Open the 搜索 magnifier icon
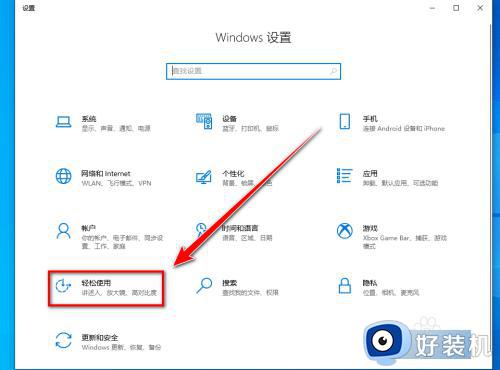 (x=204, y=286)
